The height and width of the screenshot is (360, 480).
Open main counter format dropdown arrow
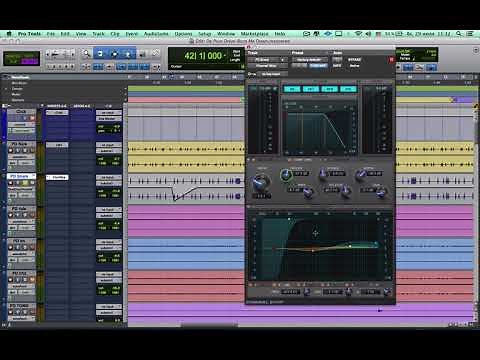click(x=225, y=55)
